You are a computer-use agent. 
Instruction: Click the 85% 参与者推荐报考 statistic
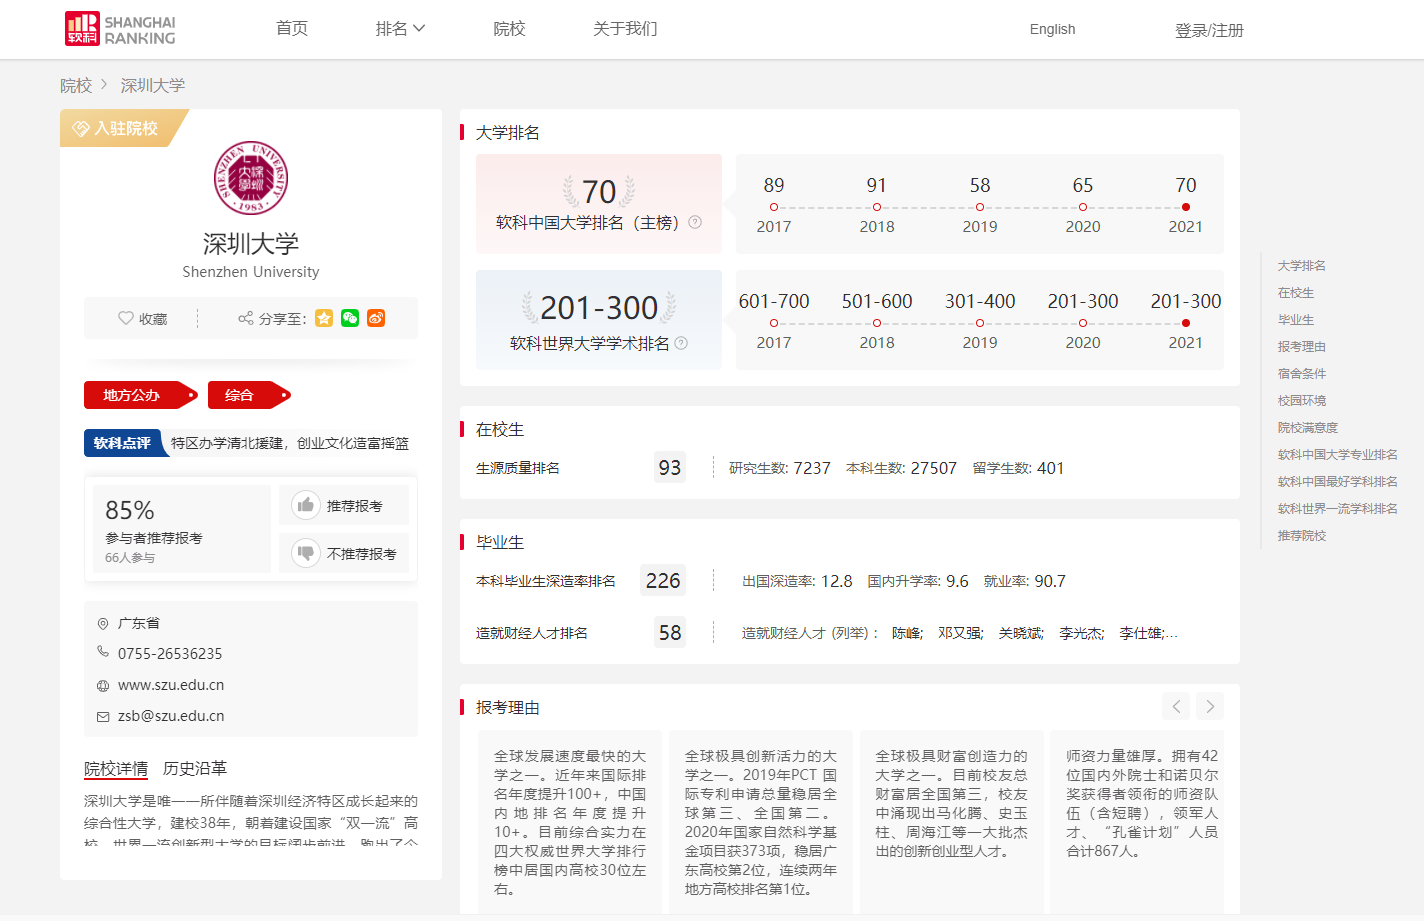point(182,529)
